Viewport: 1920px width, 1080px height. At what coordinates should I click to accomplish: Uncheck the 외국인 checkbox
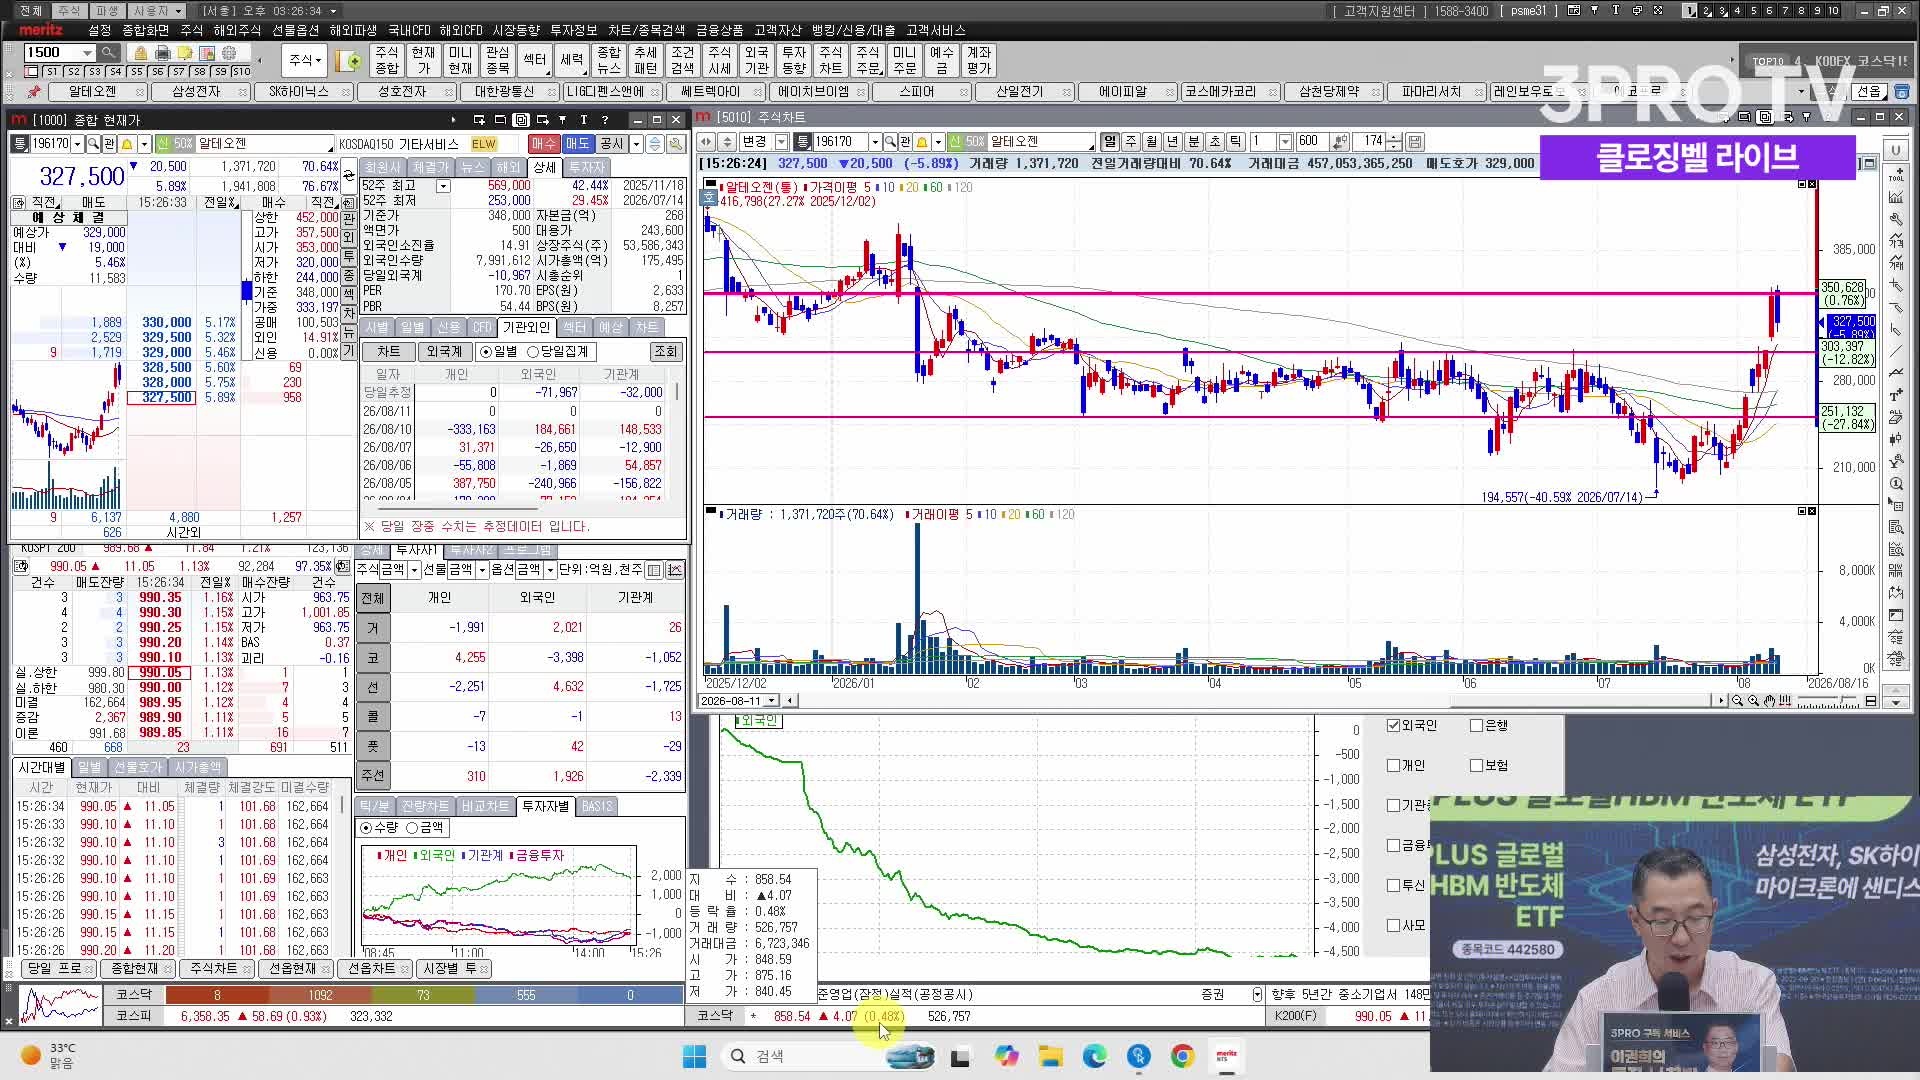click(x=1393, y=725)
